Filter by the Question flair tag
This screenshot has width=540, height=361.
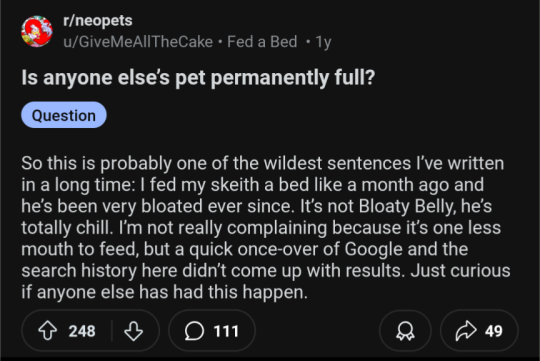point(64,115)
